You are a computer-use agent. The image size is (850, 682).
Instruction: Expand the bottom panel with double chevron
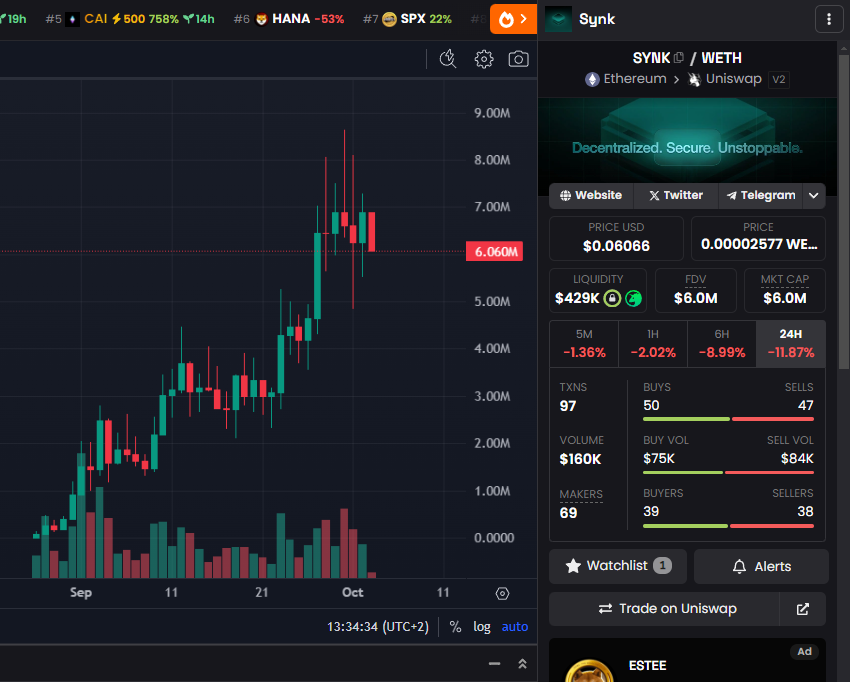coord(521,664)
